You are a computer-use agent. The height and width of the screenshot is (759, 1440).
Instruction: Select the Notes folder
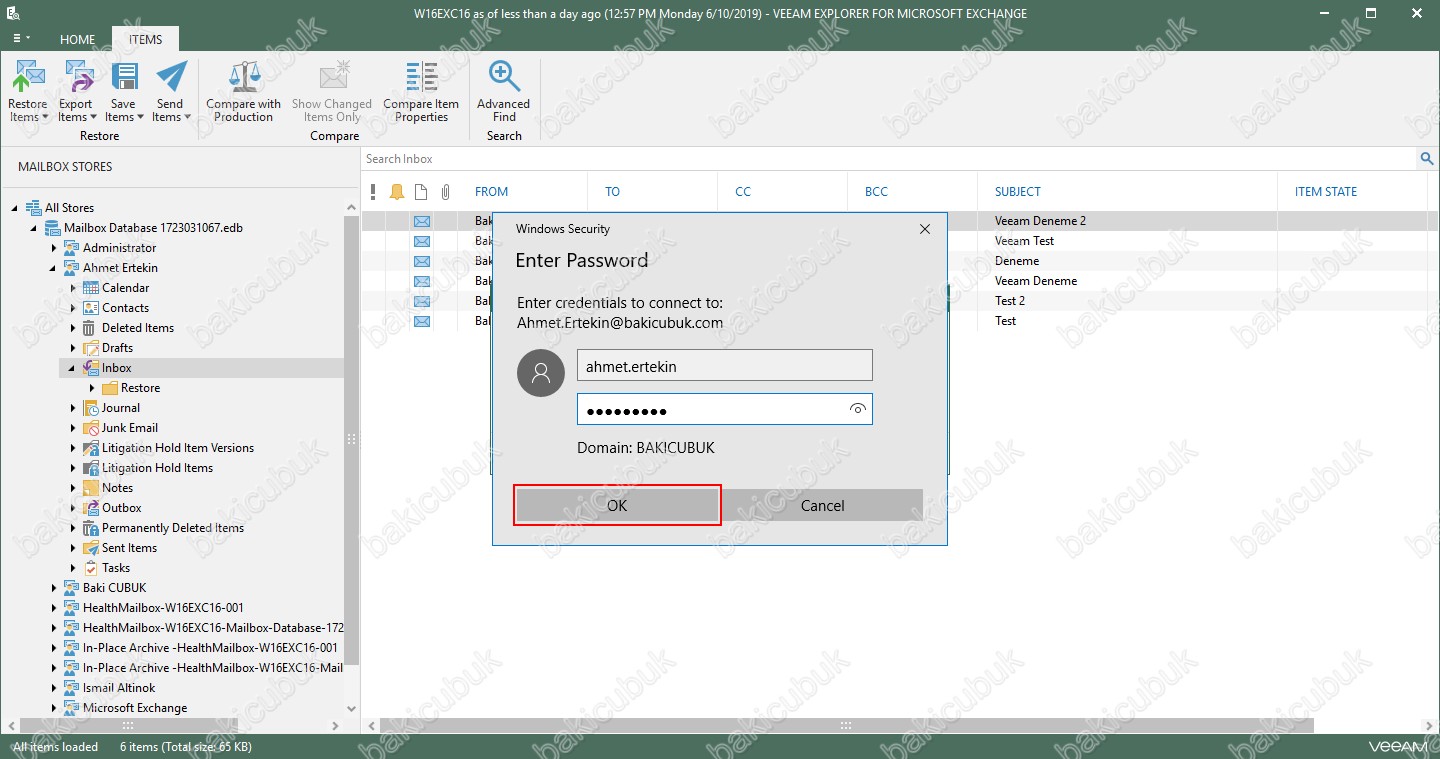point(117,488)
